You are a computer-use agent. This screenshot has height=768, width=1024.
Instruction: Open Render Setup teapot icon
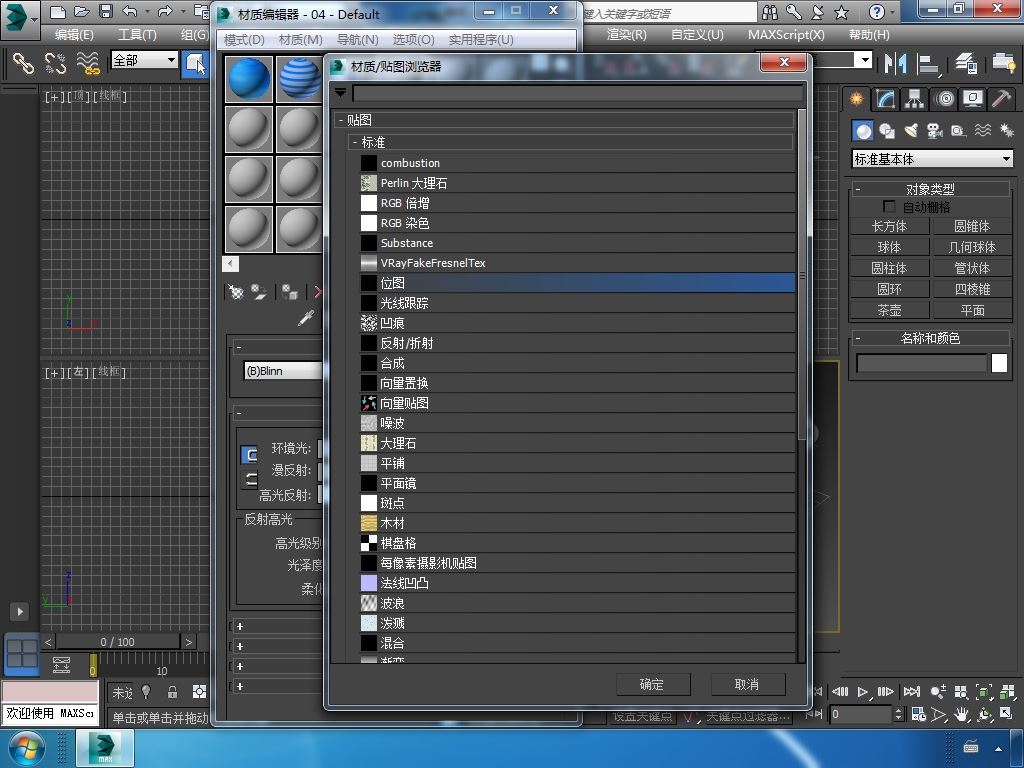tap(1003, 63)
